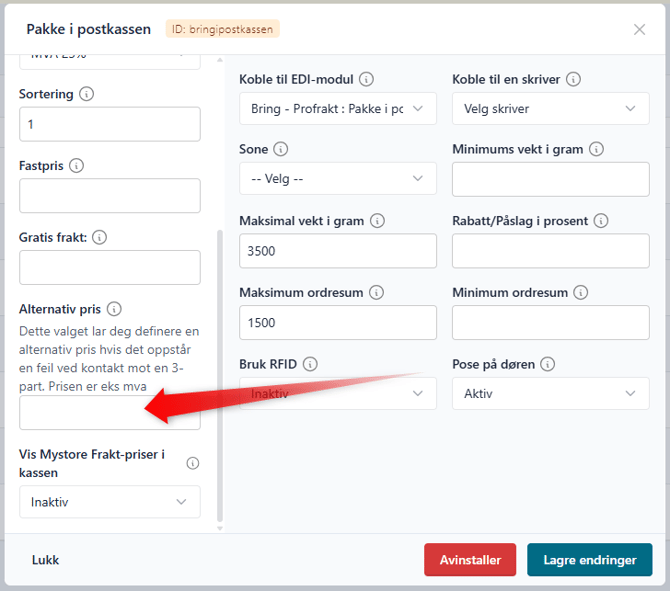
Task: Click Alternativ pris info icon
Action: [x=114, y=309]
